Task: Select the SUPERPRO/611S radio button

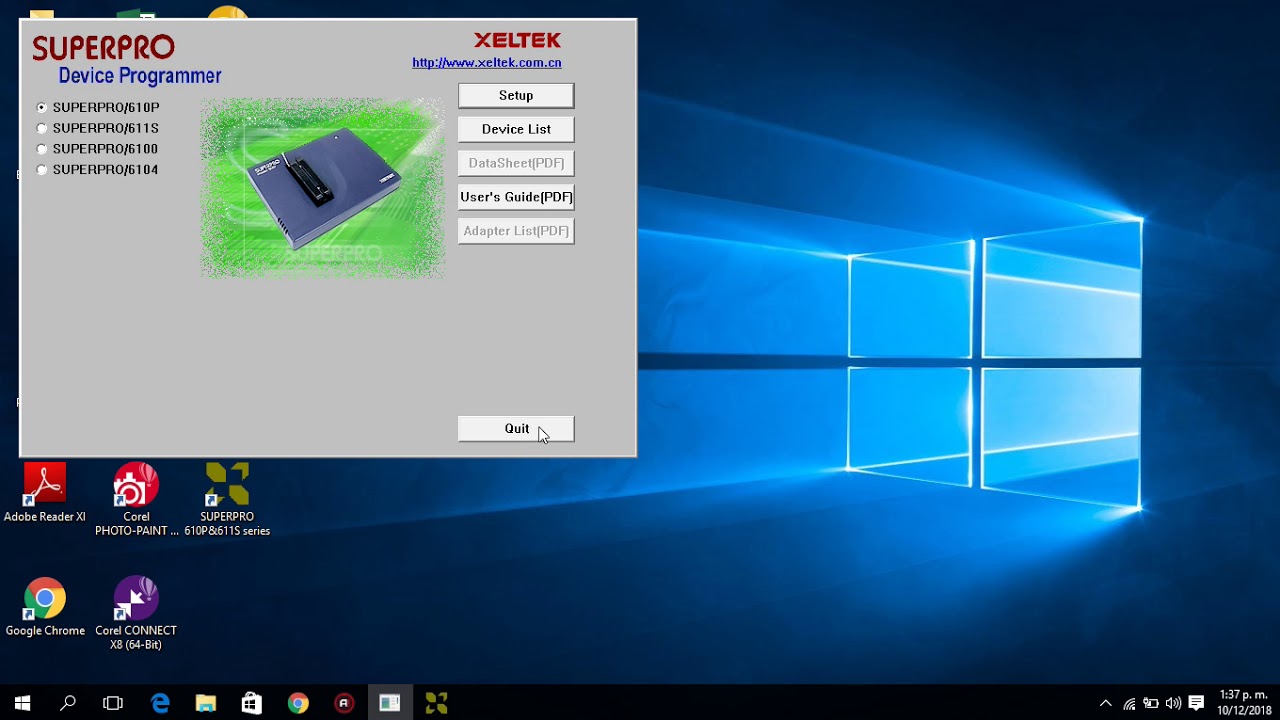Action: (42, 128)
